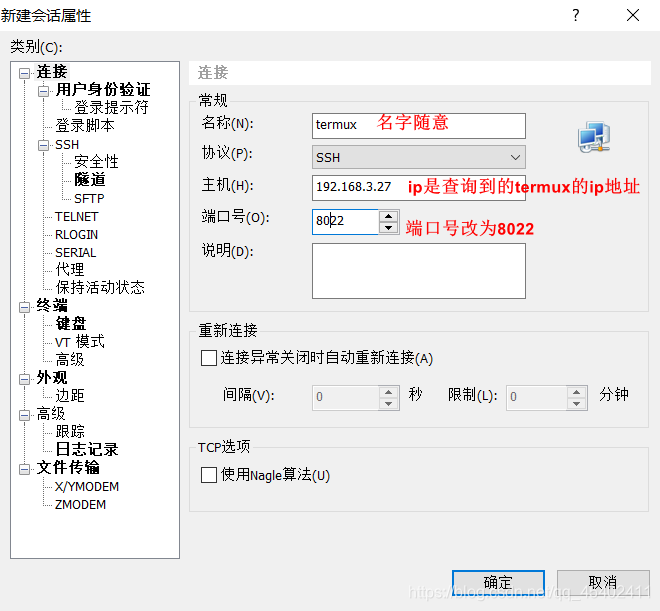The width and height of the screenshot is (660, 611).
Task: Select 键盘 tree item
Action: pyautogui.click(x=71, y=324)
